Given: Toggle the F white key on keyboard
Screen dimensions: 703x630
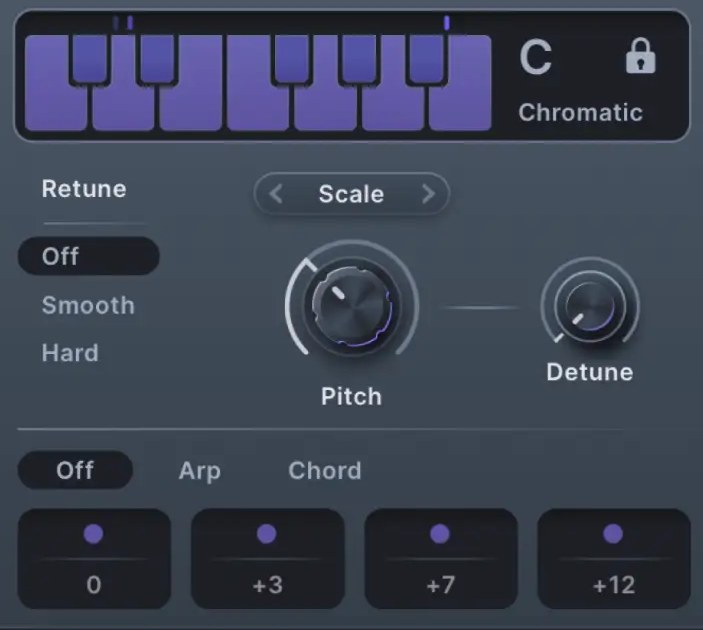Looking at the screenshot, I should (x=258, y=108).
